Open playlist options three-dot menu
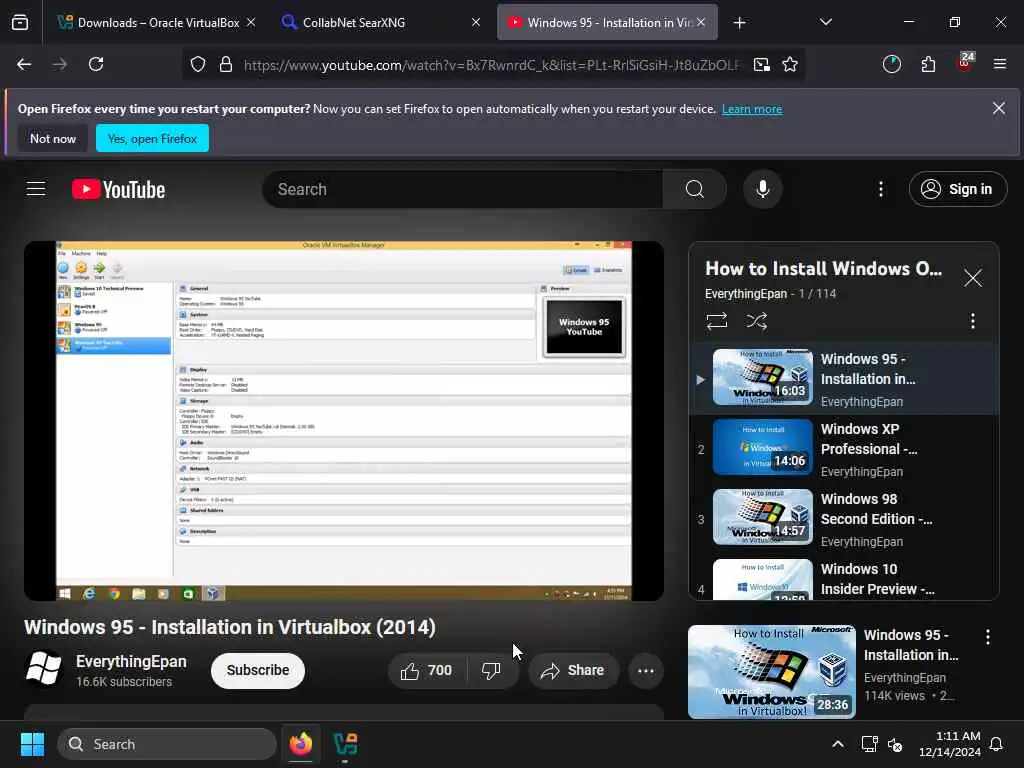1024x768 pixels. tap(972, 321)
